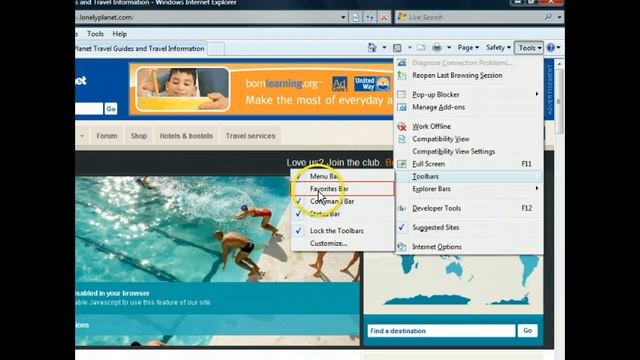This screenshot has width=640, height=360.
Task: Click the Ad Council logo in banner
Action: (340, 84)
